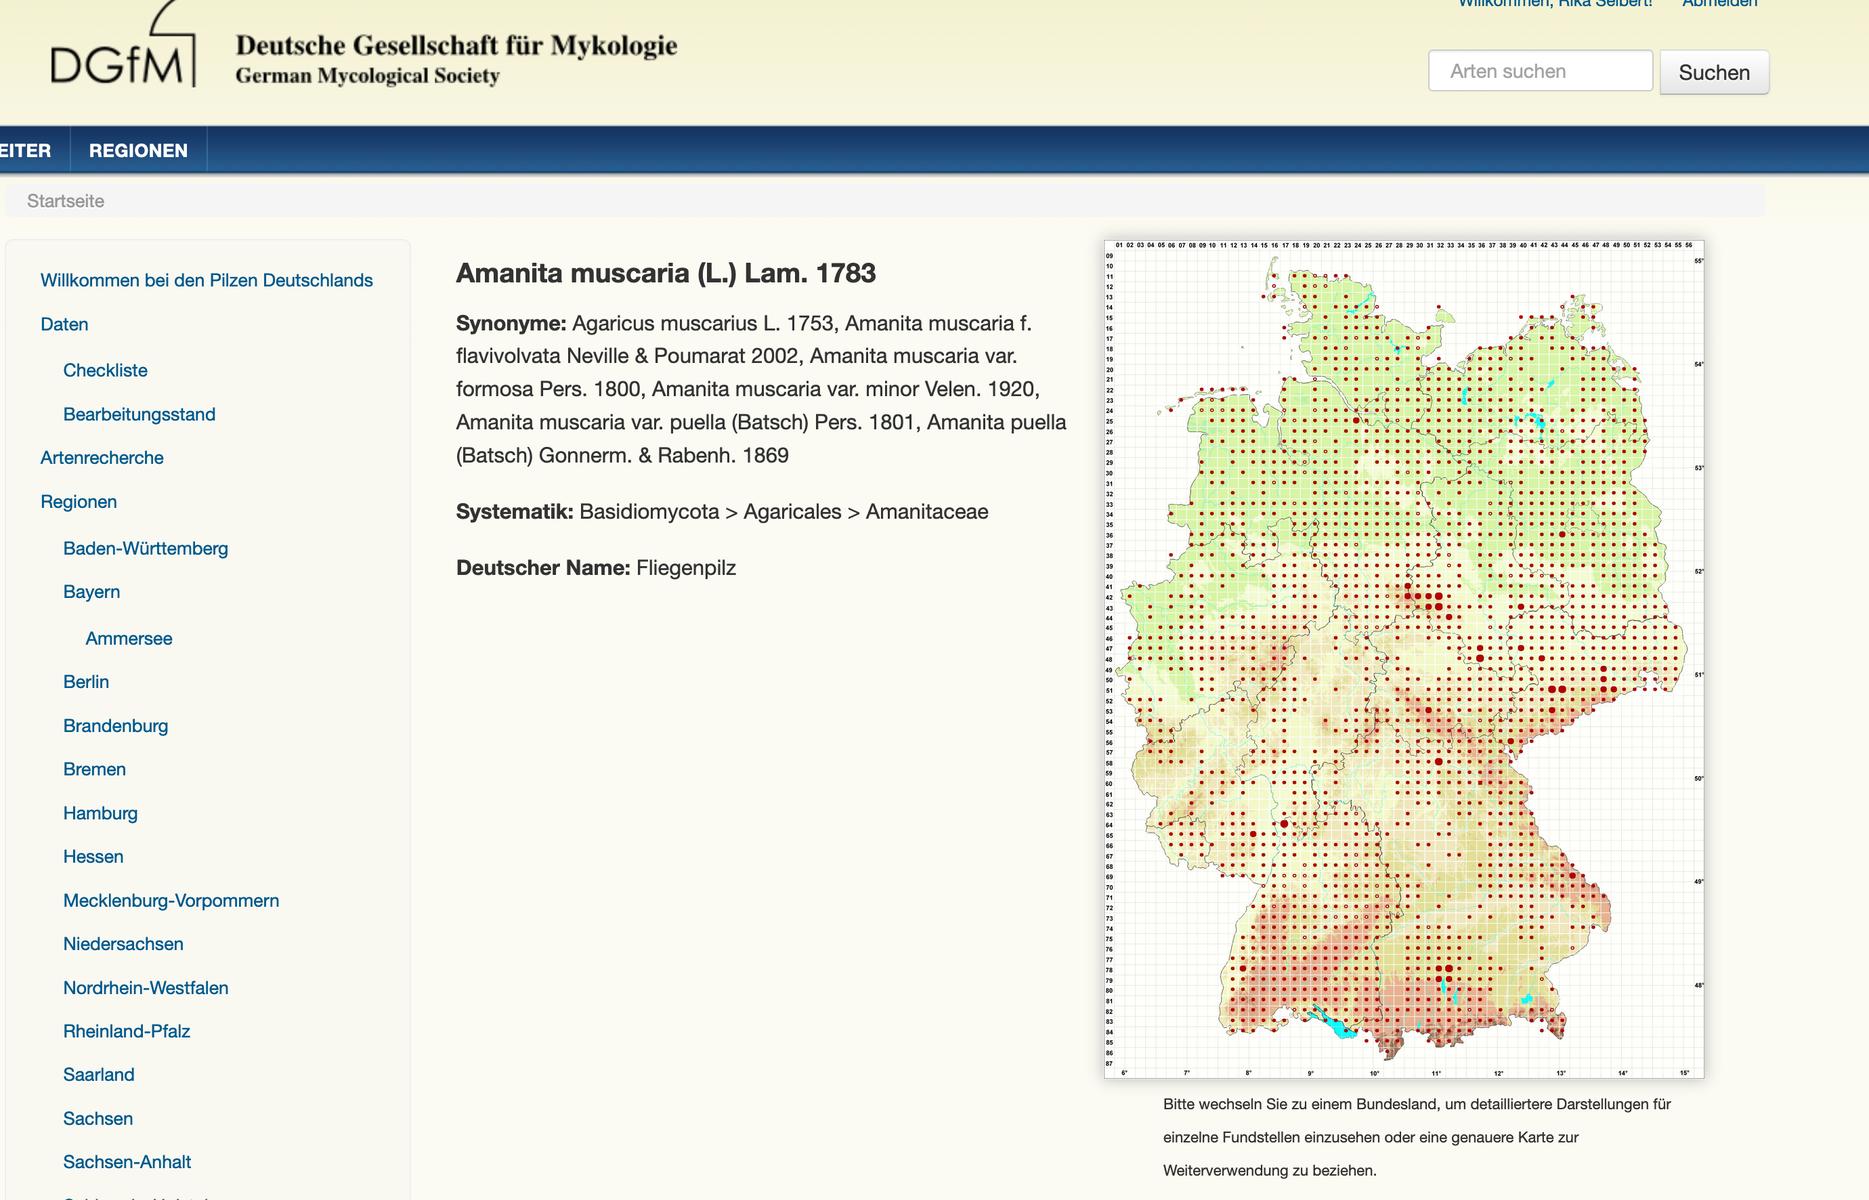Click the Arten suchen search field
Screen dimensions: 1869x1200
click(x=1539, y=71)
